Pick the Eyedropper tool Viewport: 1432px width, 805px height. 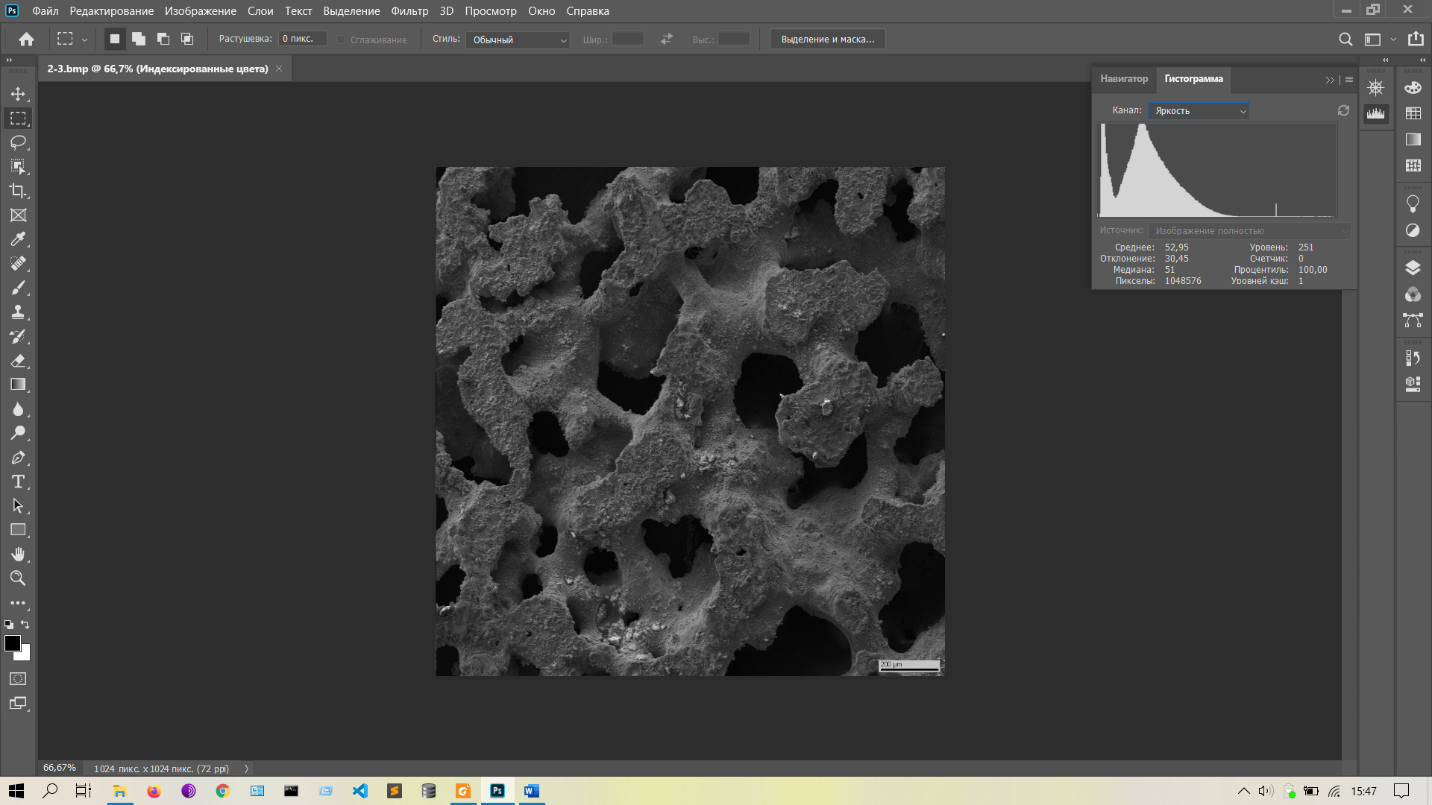(x=18, y=240)
